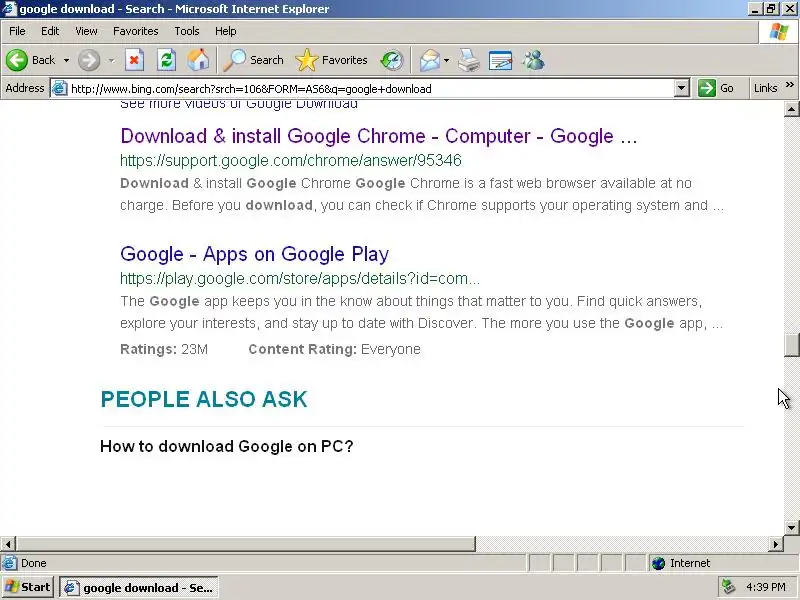Click the horizontal scrollbar thumb
The image size is (800, 600).
pyautogui.click(x=245, y=544)
